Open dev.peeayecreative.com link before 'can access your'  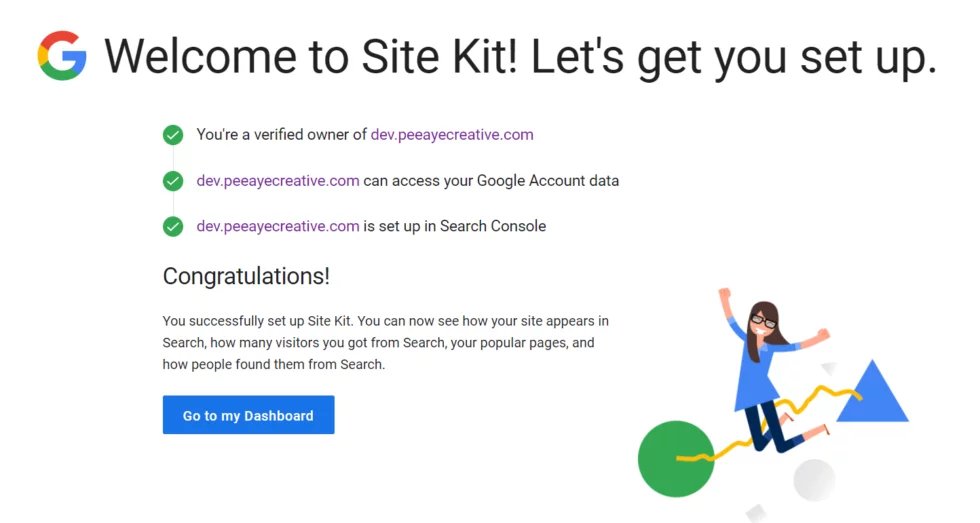[278, 181]
